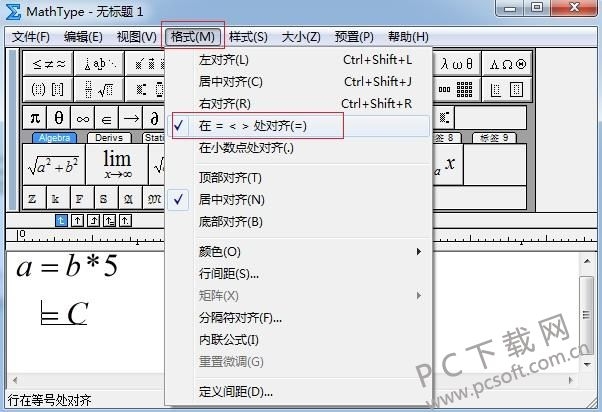Choose 内联公式(I) menu entry

(298, 340)
